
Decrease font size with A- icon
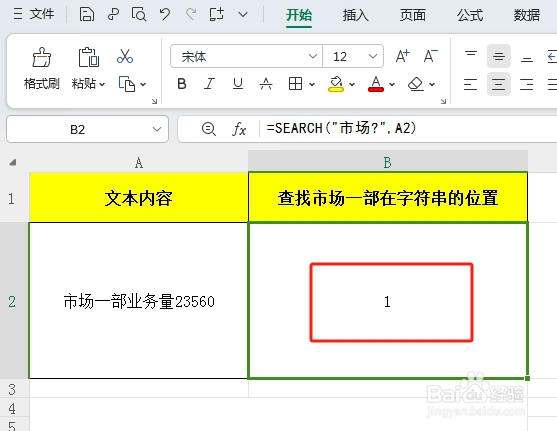tap(431, 56)
